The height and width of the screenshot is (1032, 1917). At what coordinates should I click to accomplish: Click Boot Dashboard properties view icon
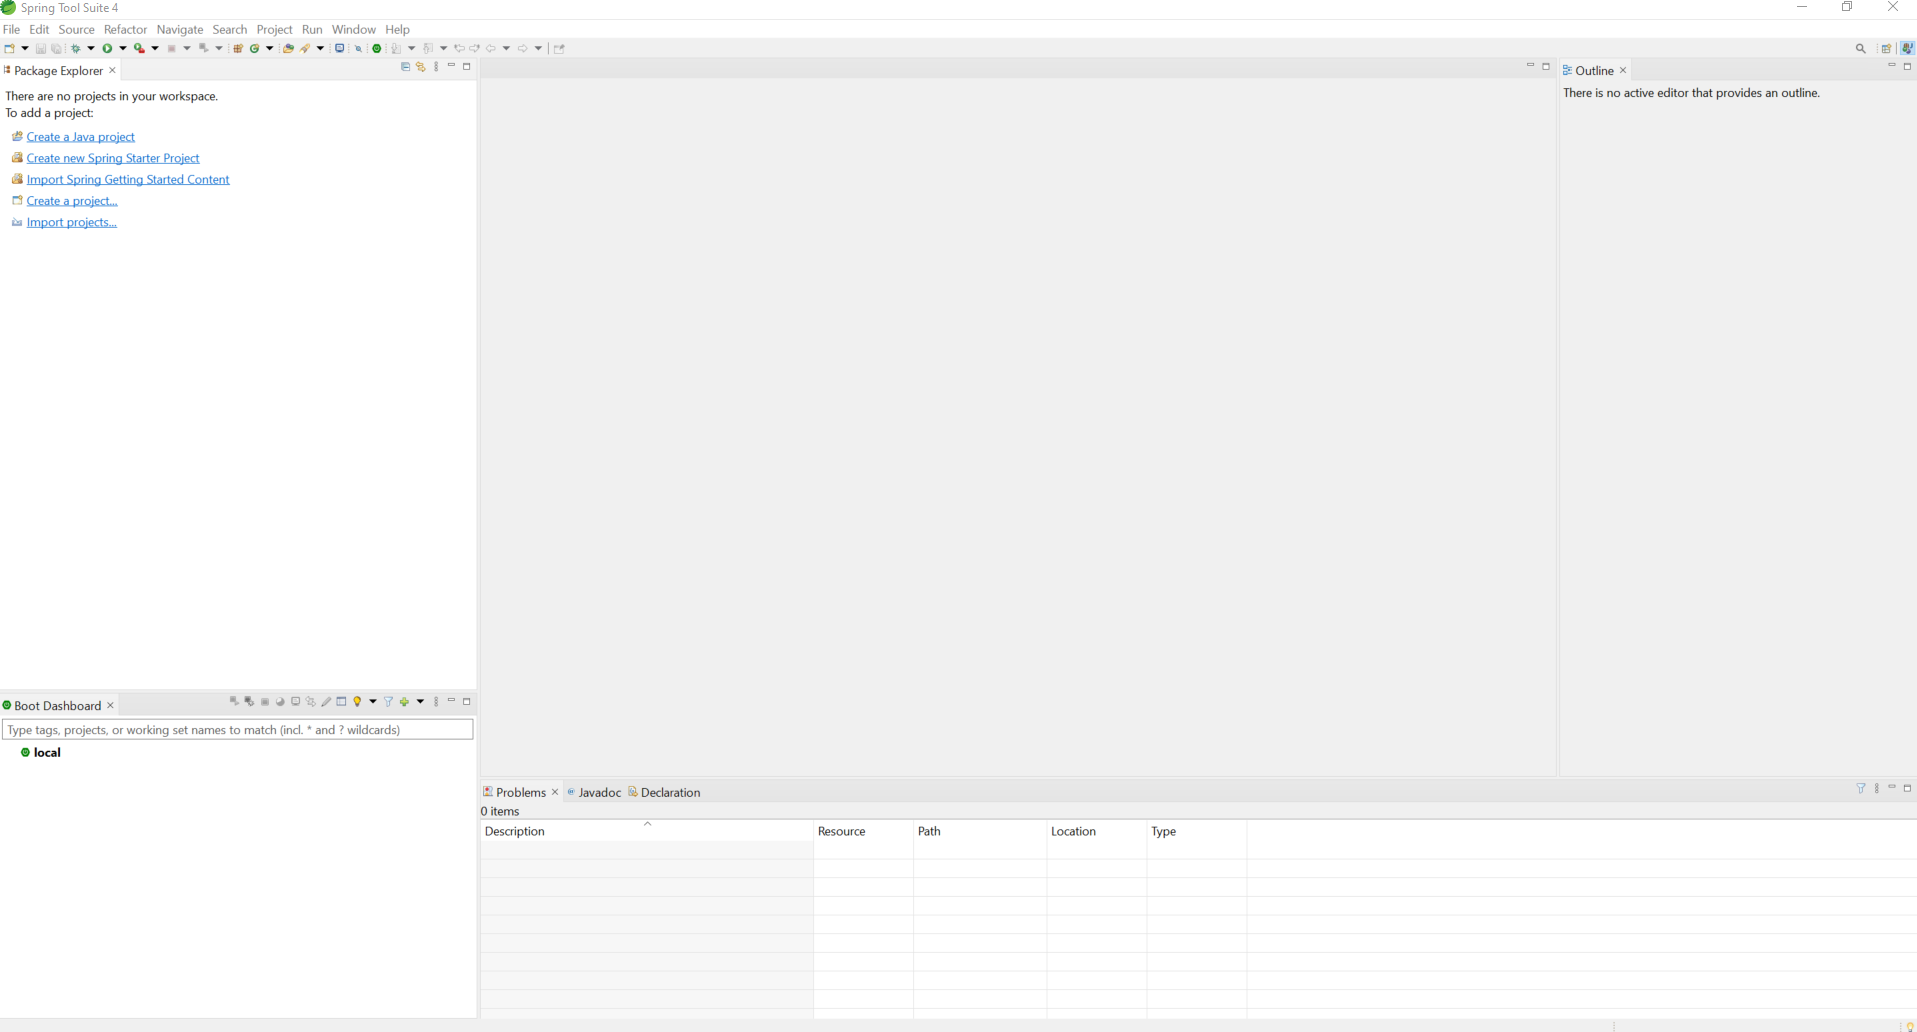click(x=342, y=702)
